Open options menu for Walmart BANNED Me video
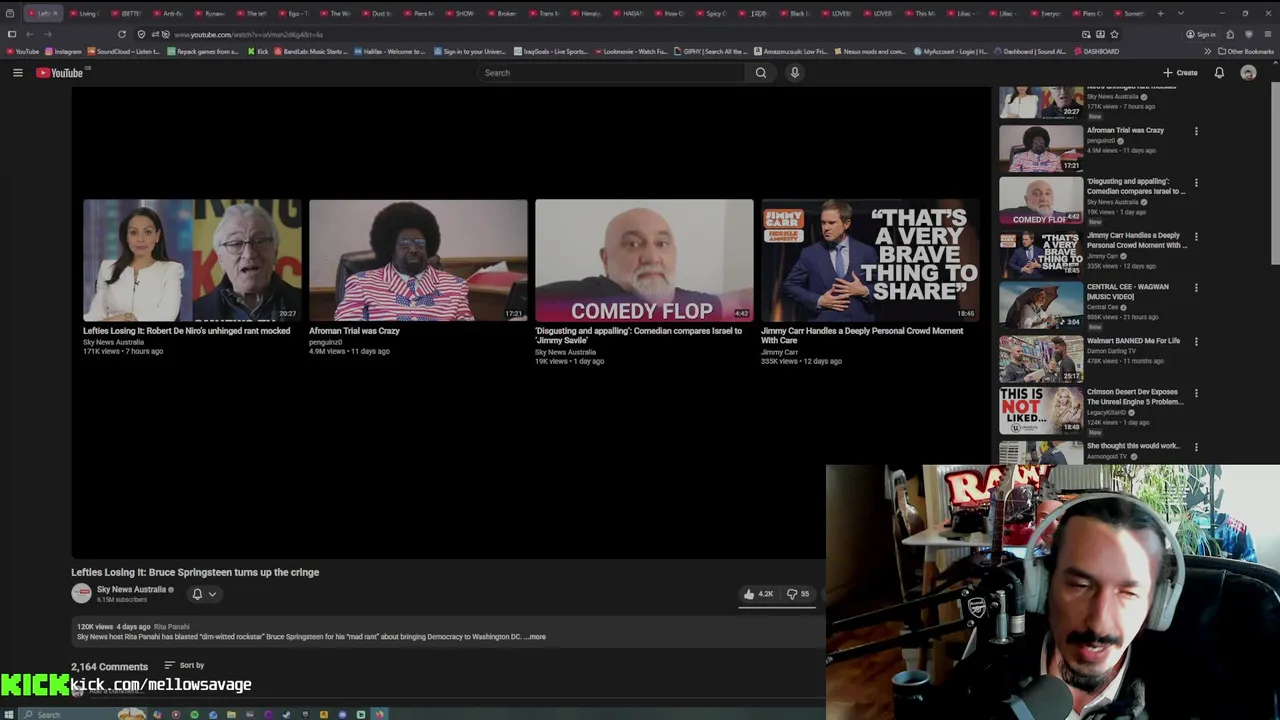 (x=1196, y=342)
